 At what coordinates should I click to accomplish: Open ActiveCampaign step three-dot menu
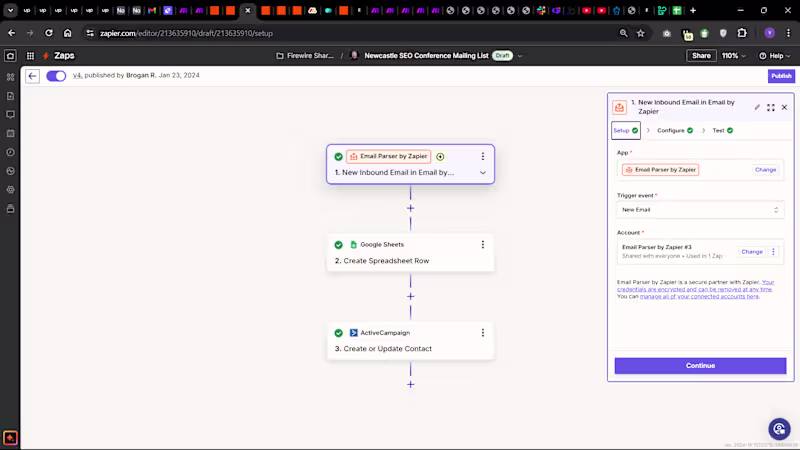tap(483, 333)
